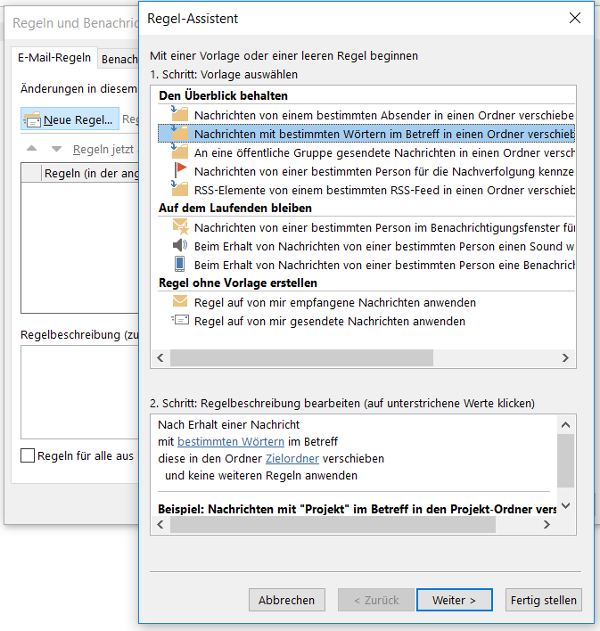Open the Benachrichtigungen tab

pos(119,60)
